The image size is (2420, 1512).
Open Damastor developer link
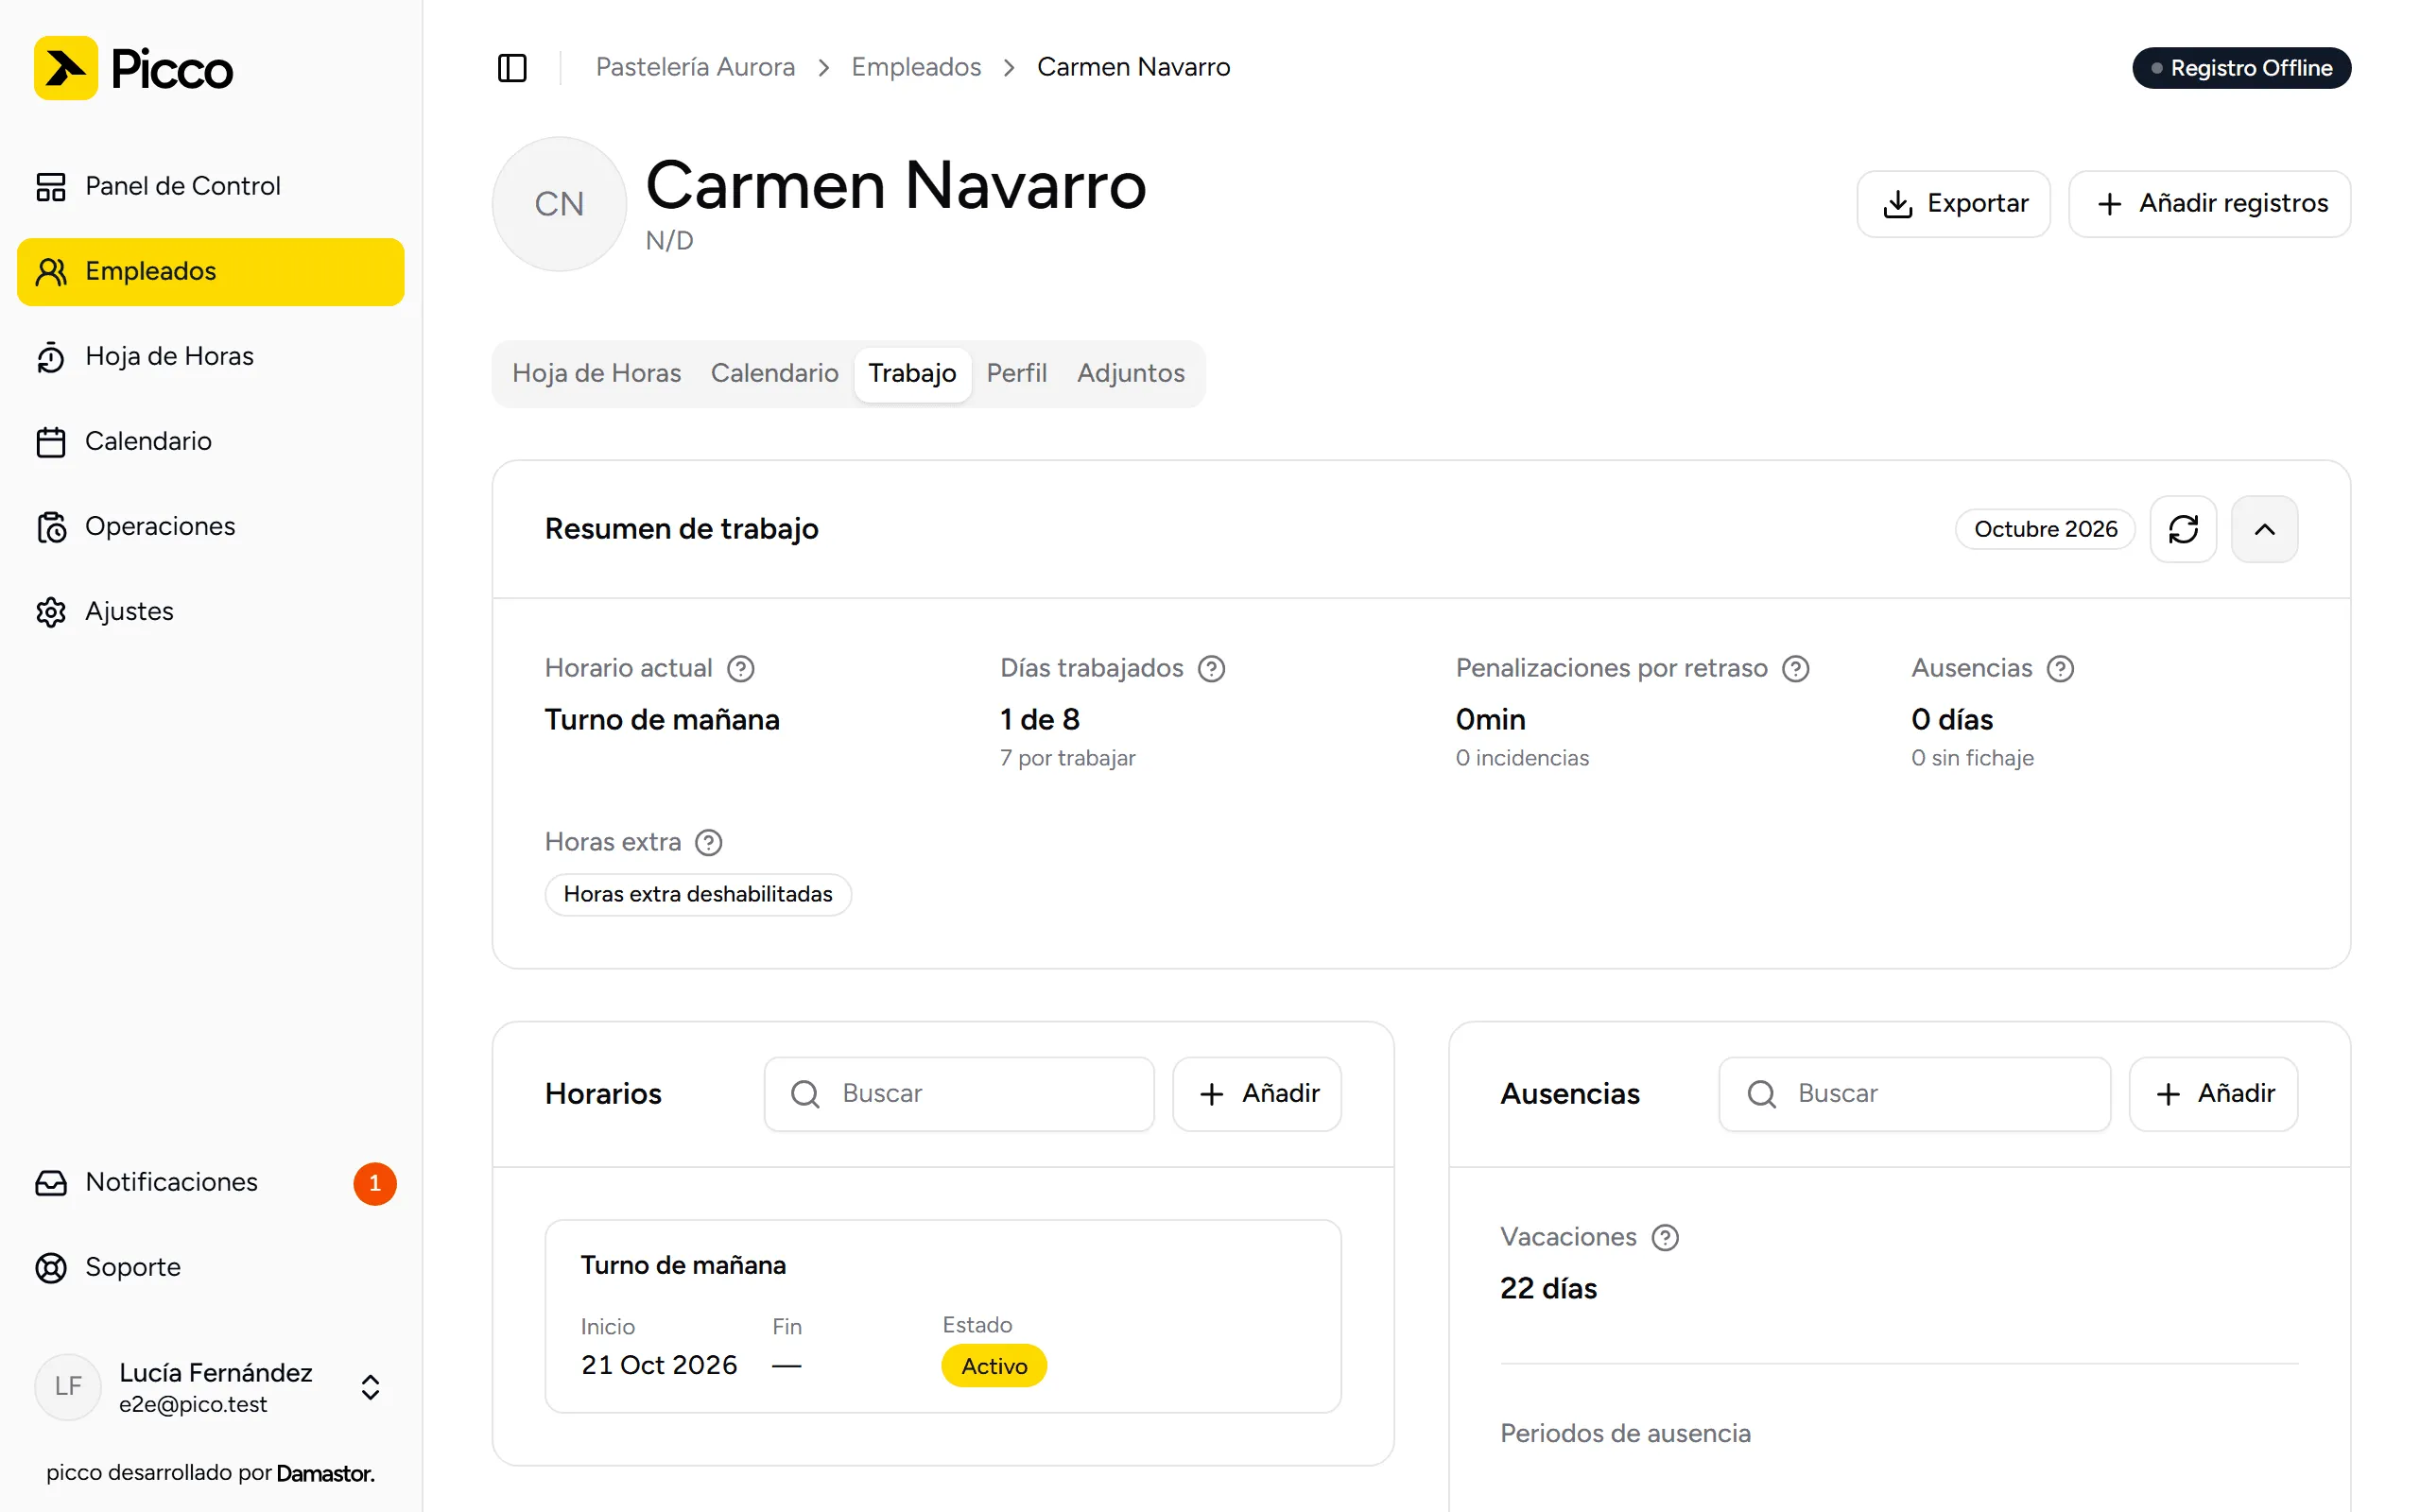(325, 1473)
